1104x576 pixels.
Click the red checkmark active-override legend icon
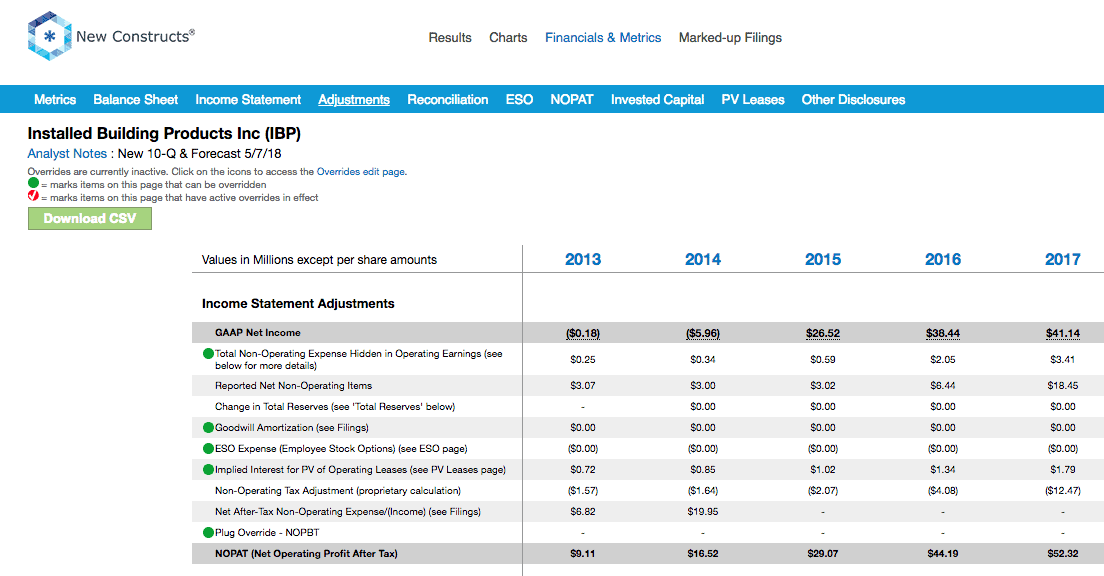point(33,196)
